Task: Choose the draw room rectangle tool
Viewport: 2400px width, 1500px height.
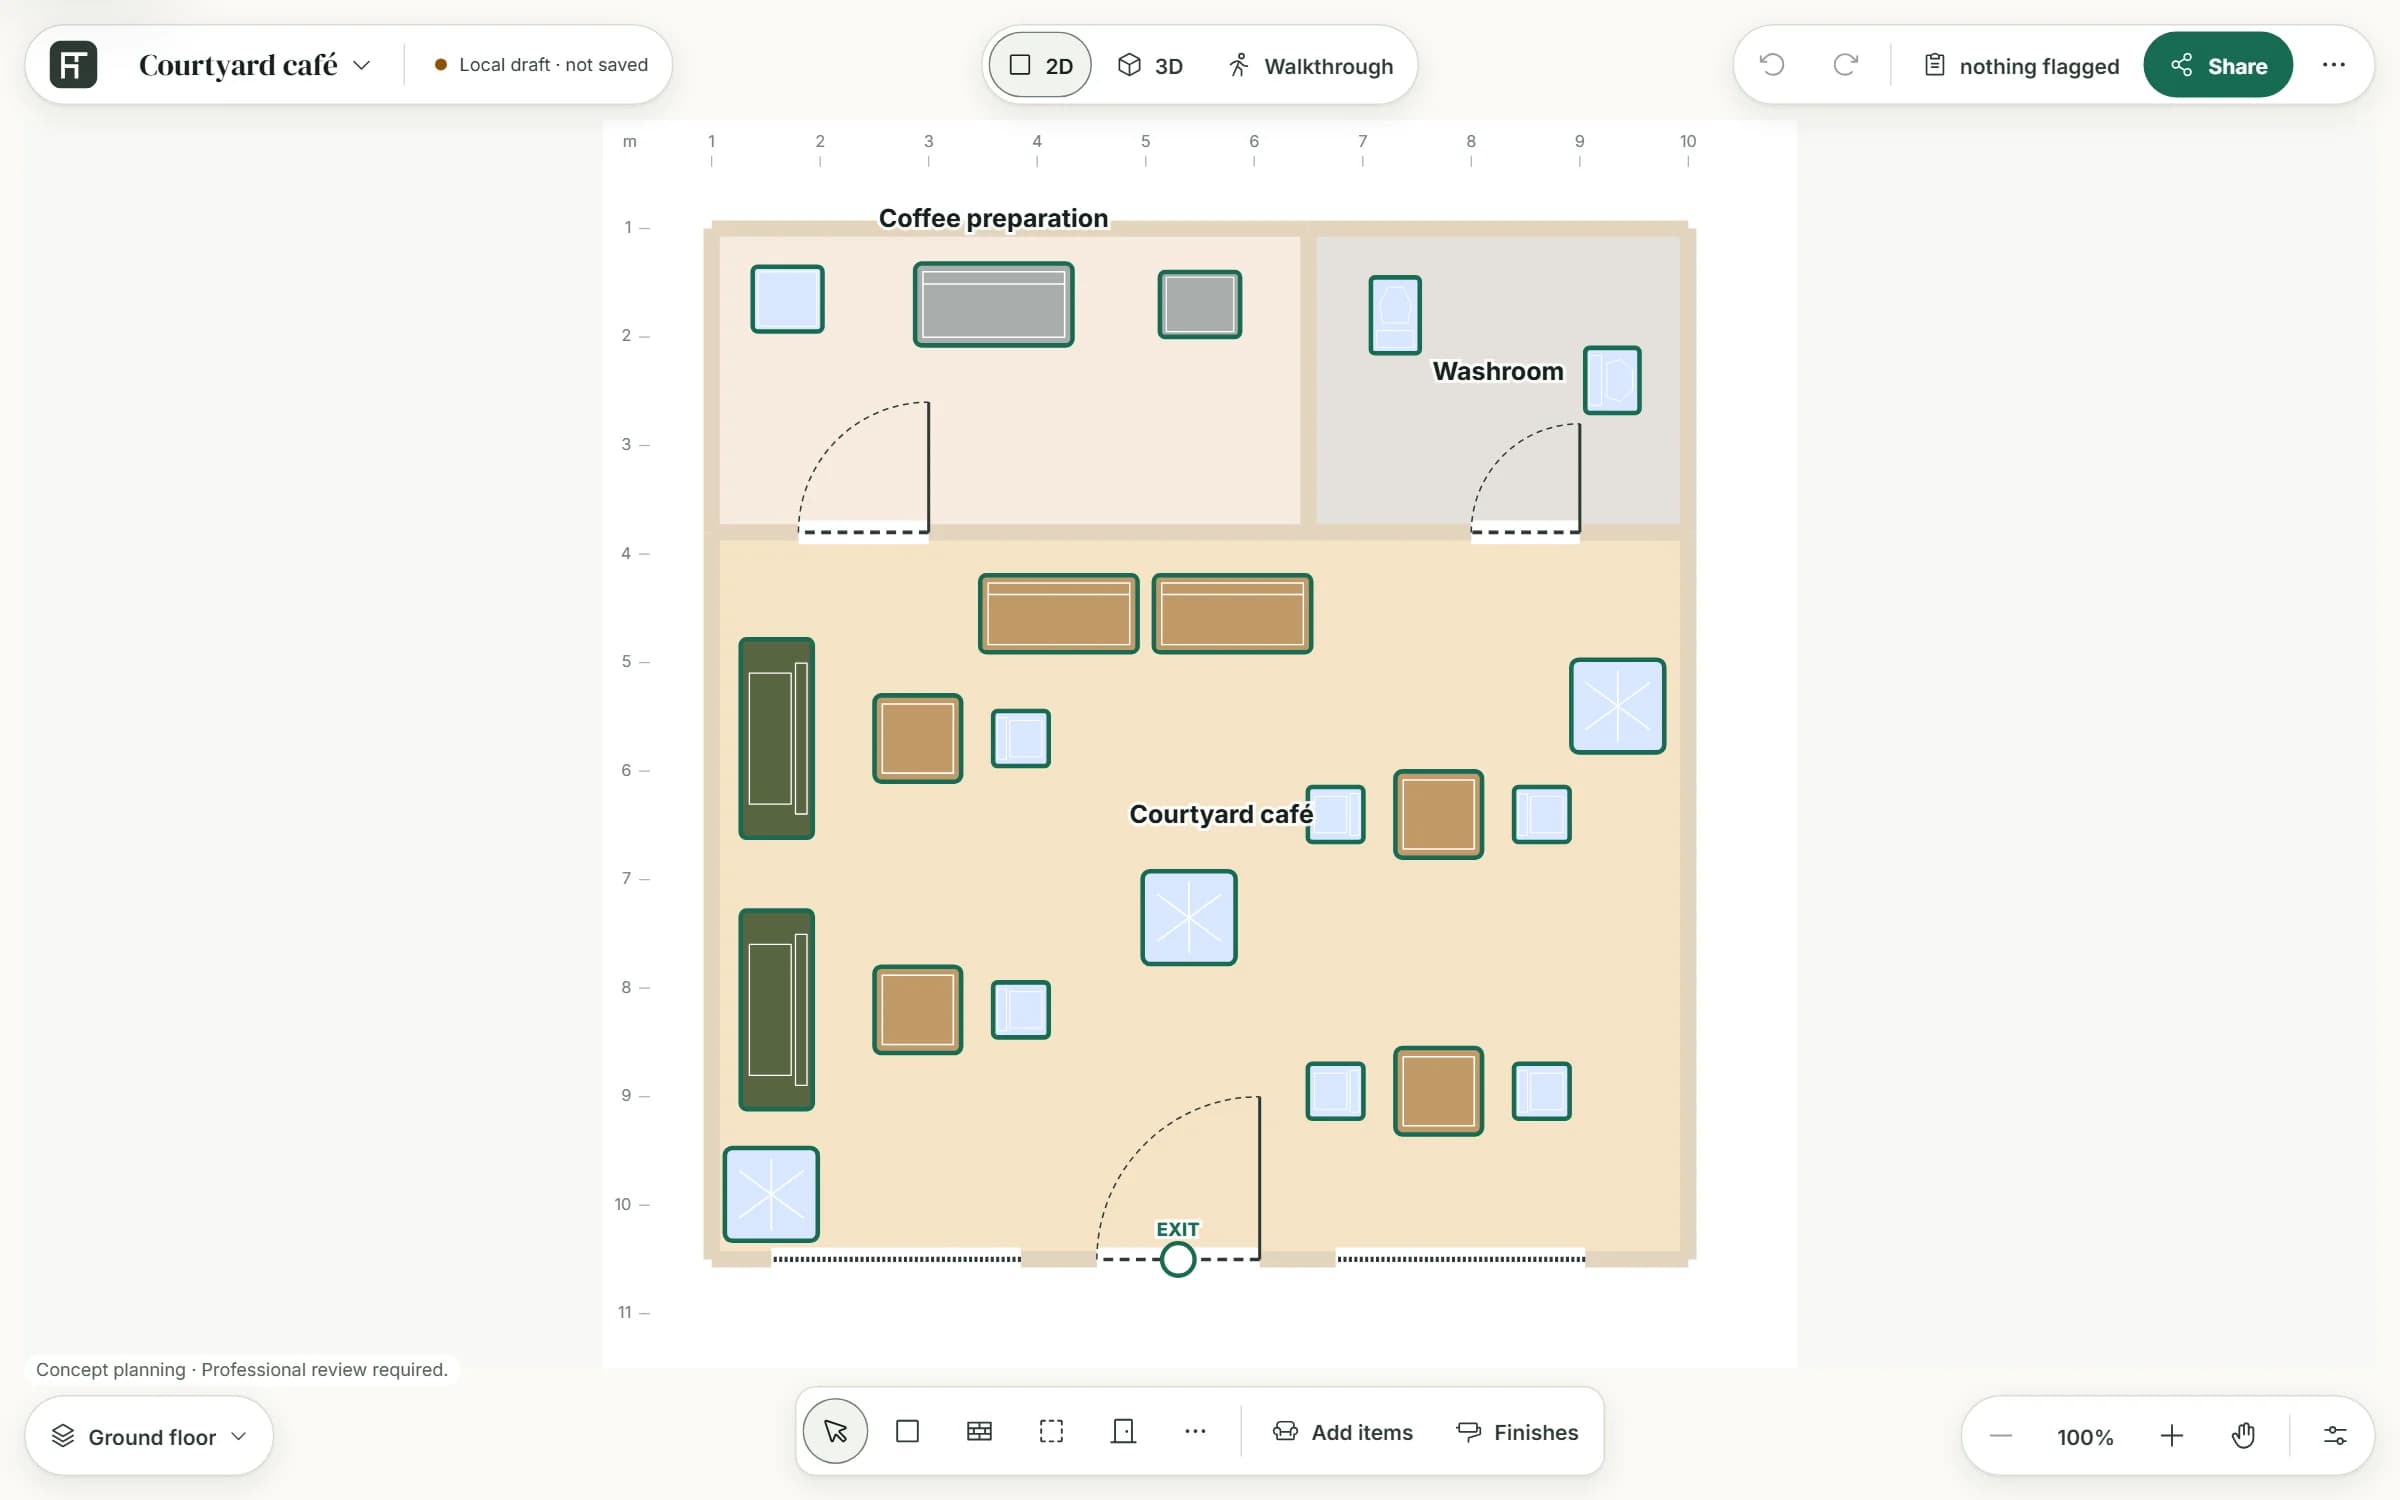Action: click(x=907, y=1431)
